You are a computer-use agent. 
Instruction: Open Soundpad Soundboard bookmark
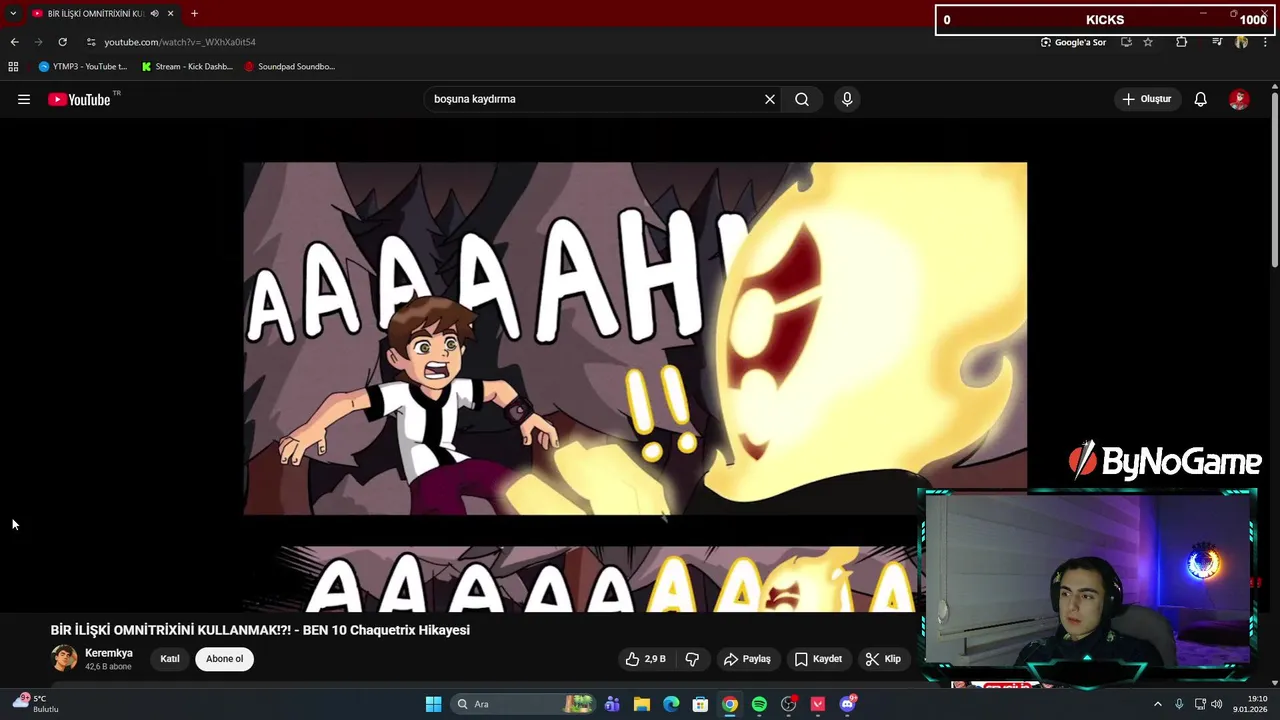pos(290,67)
